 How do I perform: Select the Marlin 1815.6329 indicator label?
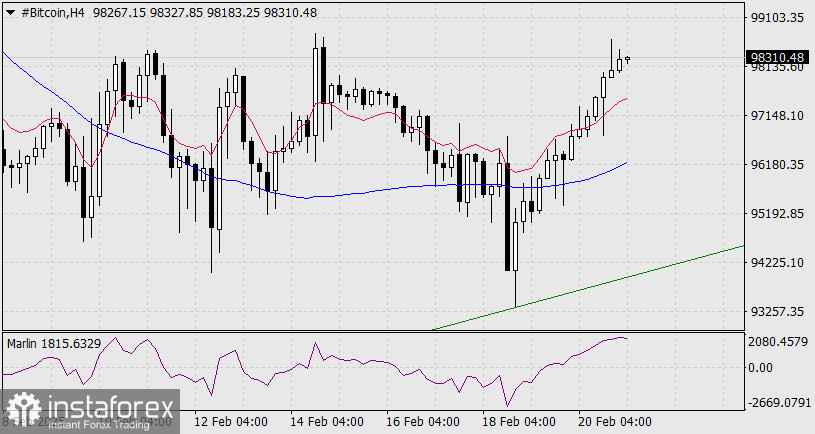click(54, 344)
